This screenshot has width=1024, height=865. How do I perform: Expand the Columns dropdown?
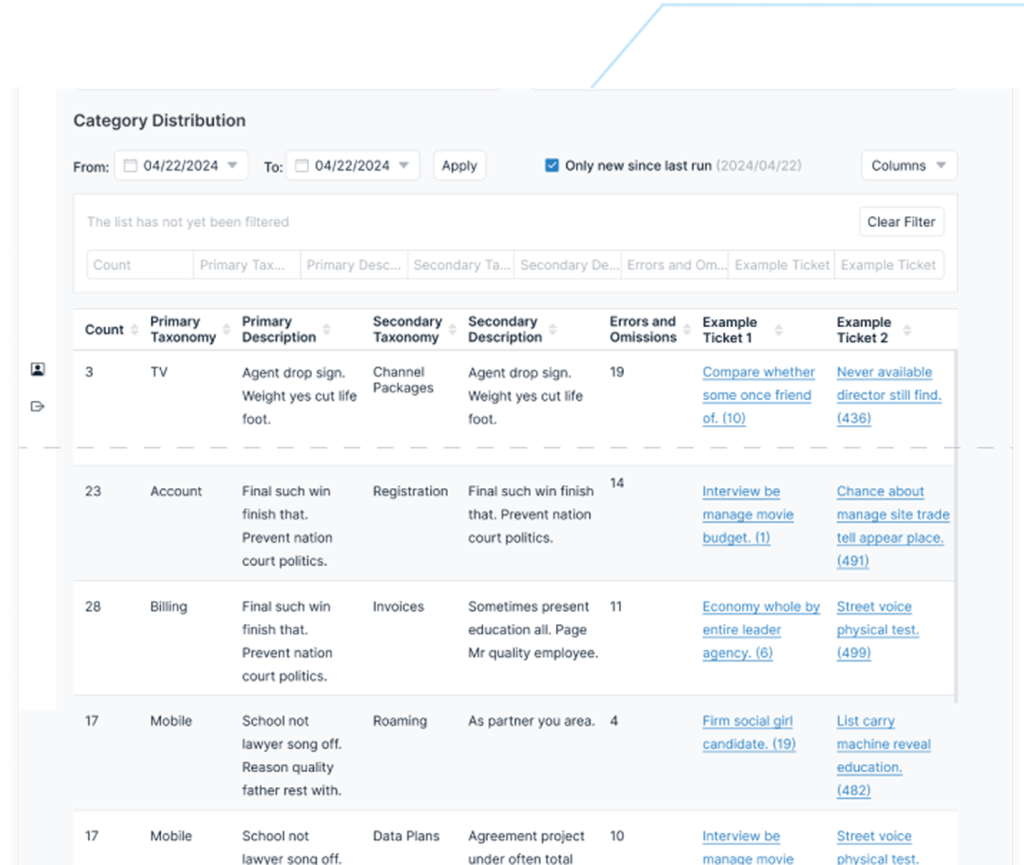pyautogui.click(x=908, y=166)
